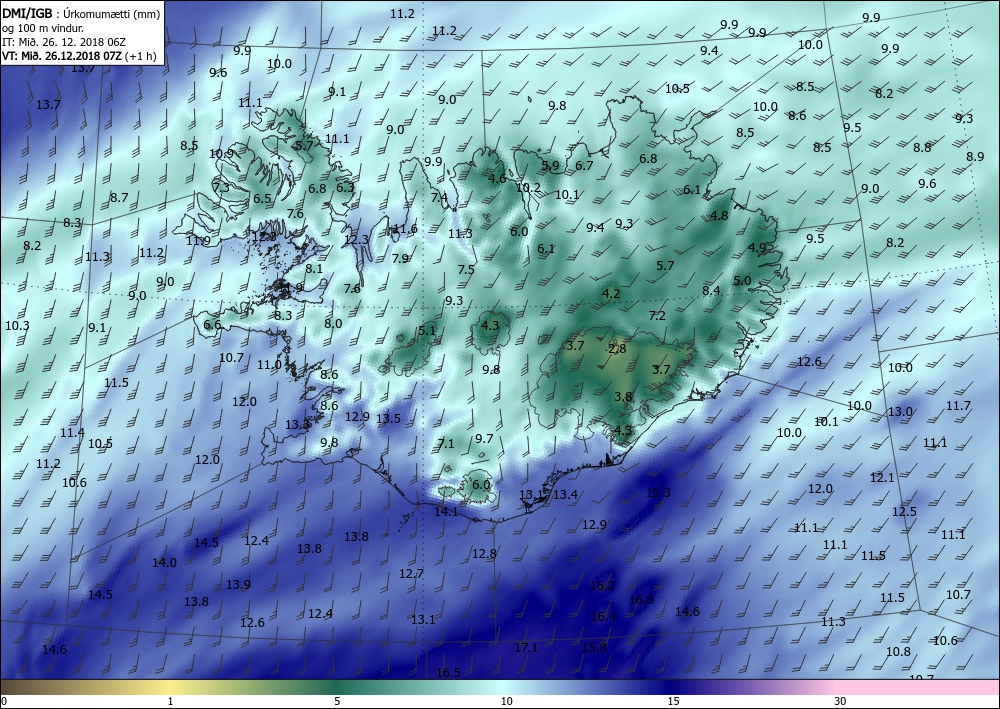This screenshot has width=1000, height=709.
Task: Click the '5.0' value in the east
Action: [x=742, y=281]
